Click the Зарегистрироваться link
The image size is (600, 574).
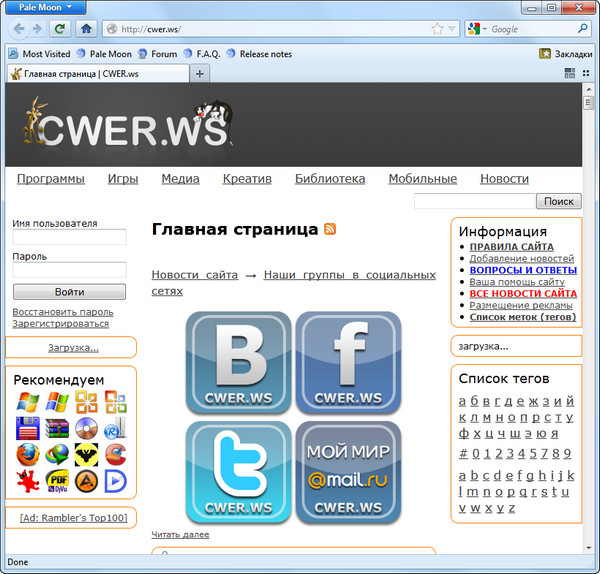[x=60, y=324]
